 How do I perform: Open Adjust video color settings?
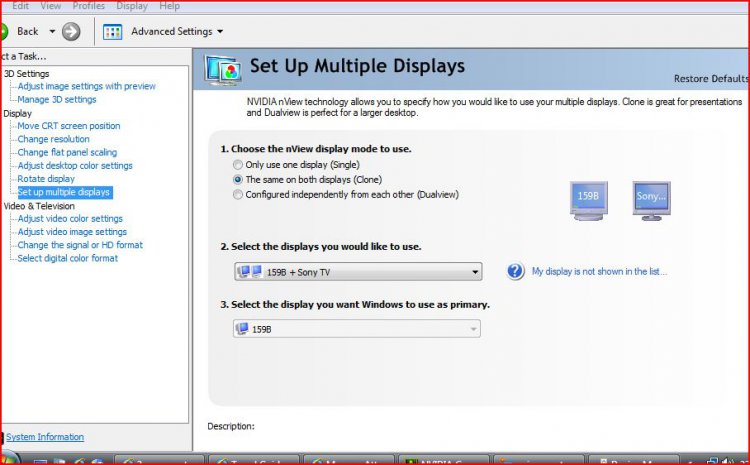click(x=70, y=219)
